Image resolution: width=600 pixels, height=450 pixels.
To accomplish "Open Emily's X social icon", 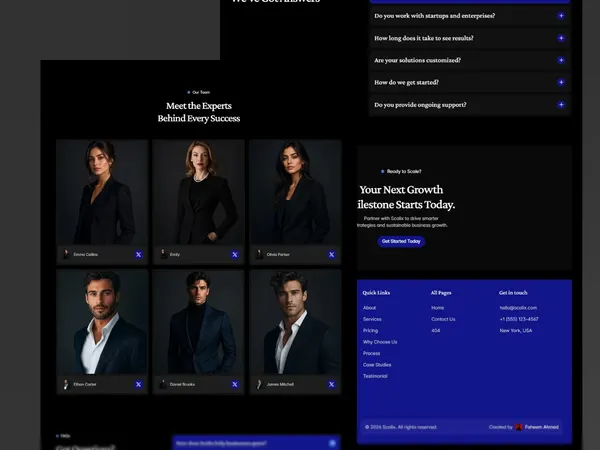I will (235, 254).
